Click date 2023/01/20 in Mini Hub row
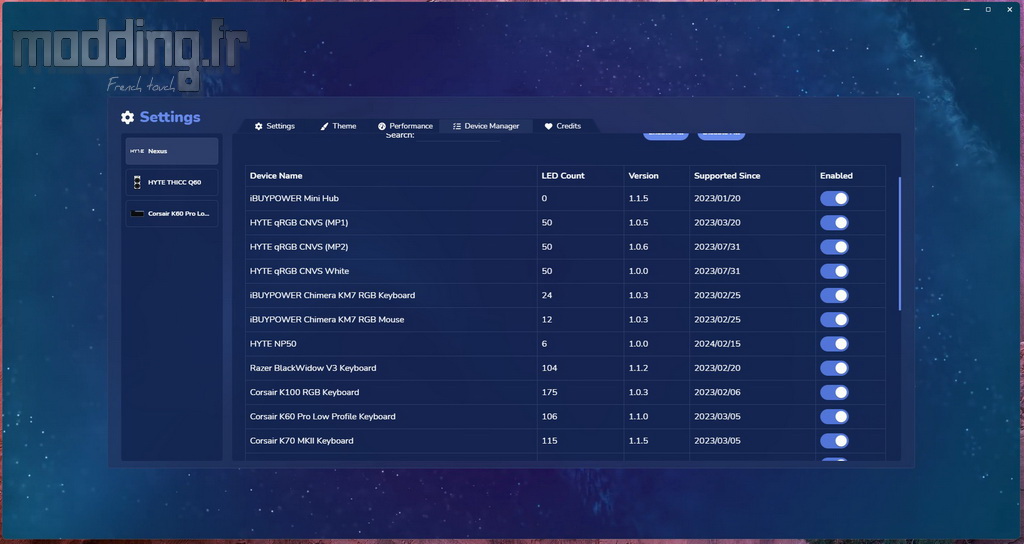 (x=717, y=199)
